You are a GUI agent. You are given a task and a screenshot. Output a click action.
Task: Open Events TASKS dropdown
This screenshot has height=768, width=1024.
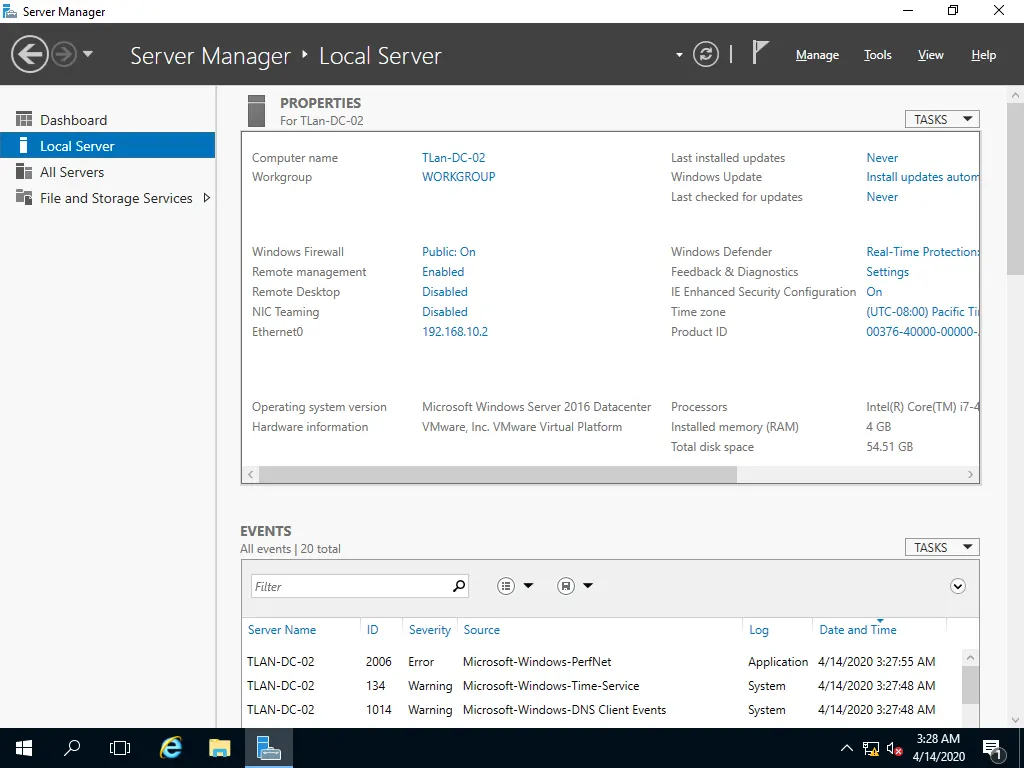pos(942,547)
